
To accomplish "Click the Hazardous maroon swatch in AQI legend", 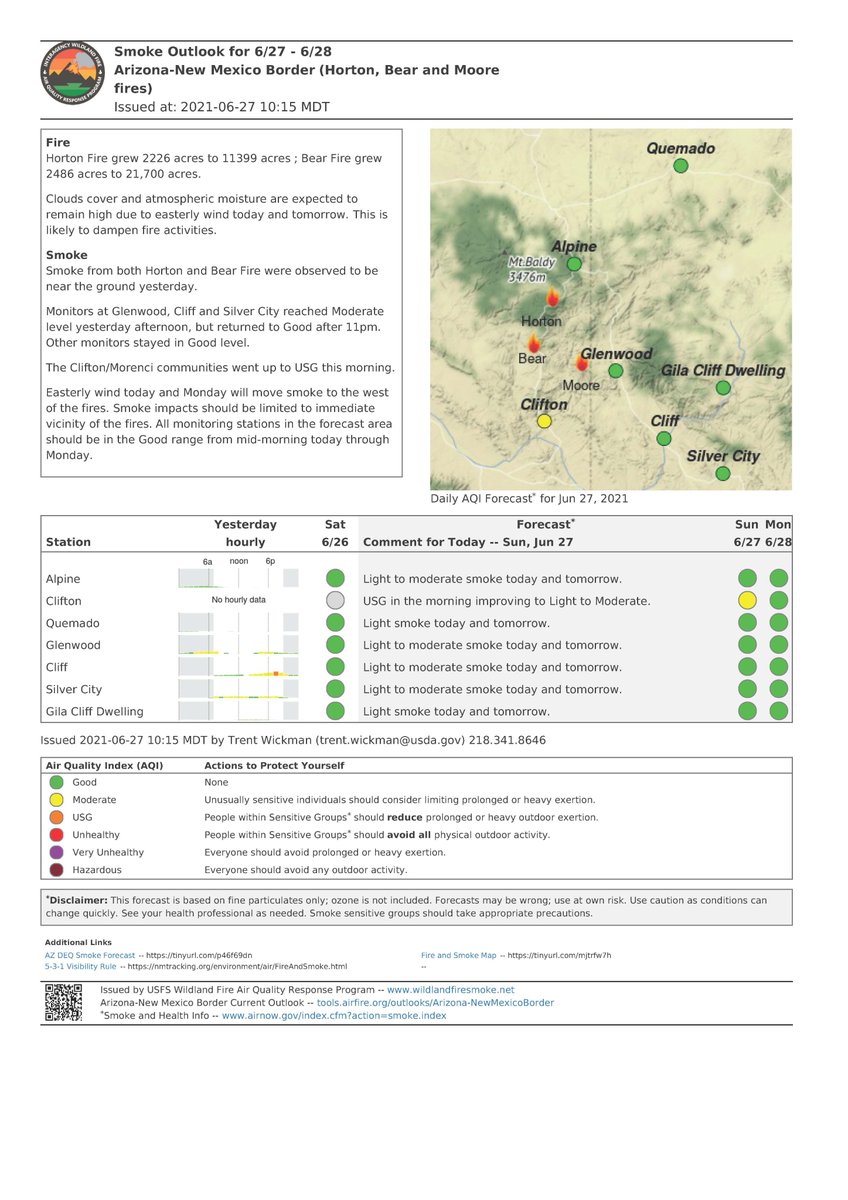I will click(x=56, y=870).
